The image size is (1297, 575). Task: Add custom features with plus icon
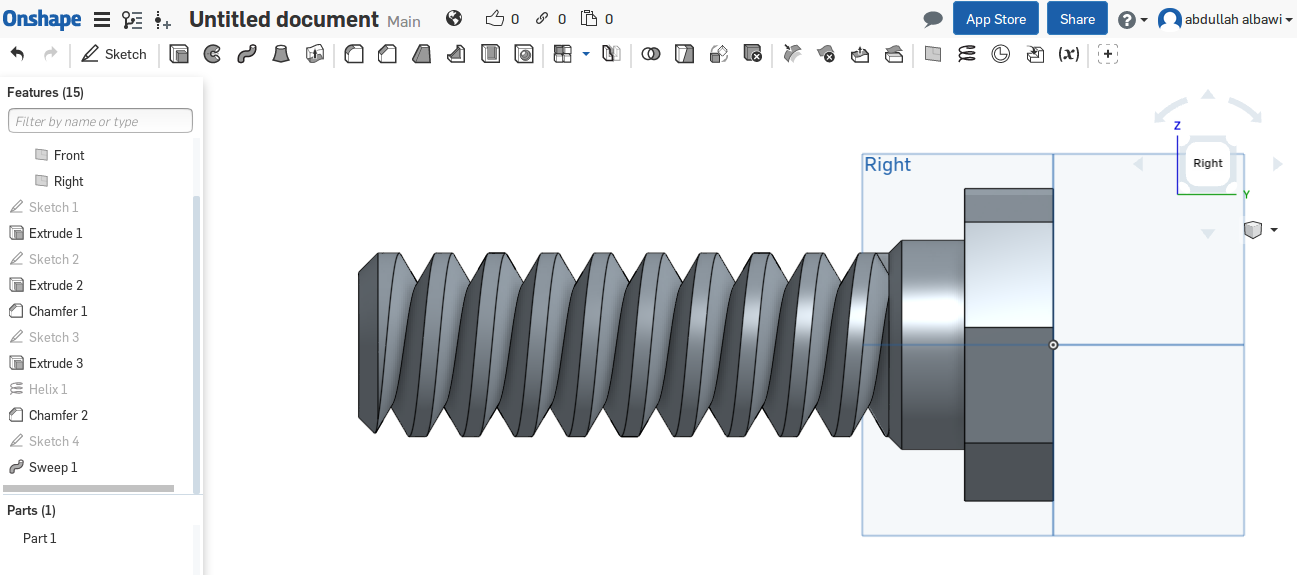click(x=1107, y=54)
